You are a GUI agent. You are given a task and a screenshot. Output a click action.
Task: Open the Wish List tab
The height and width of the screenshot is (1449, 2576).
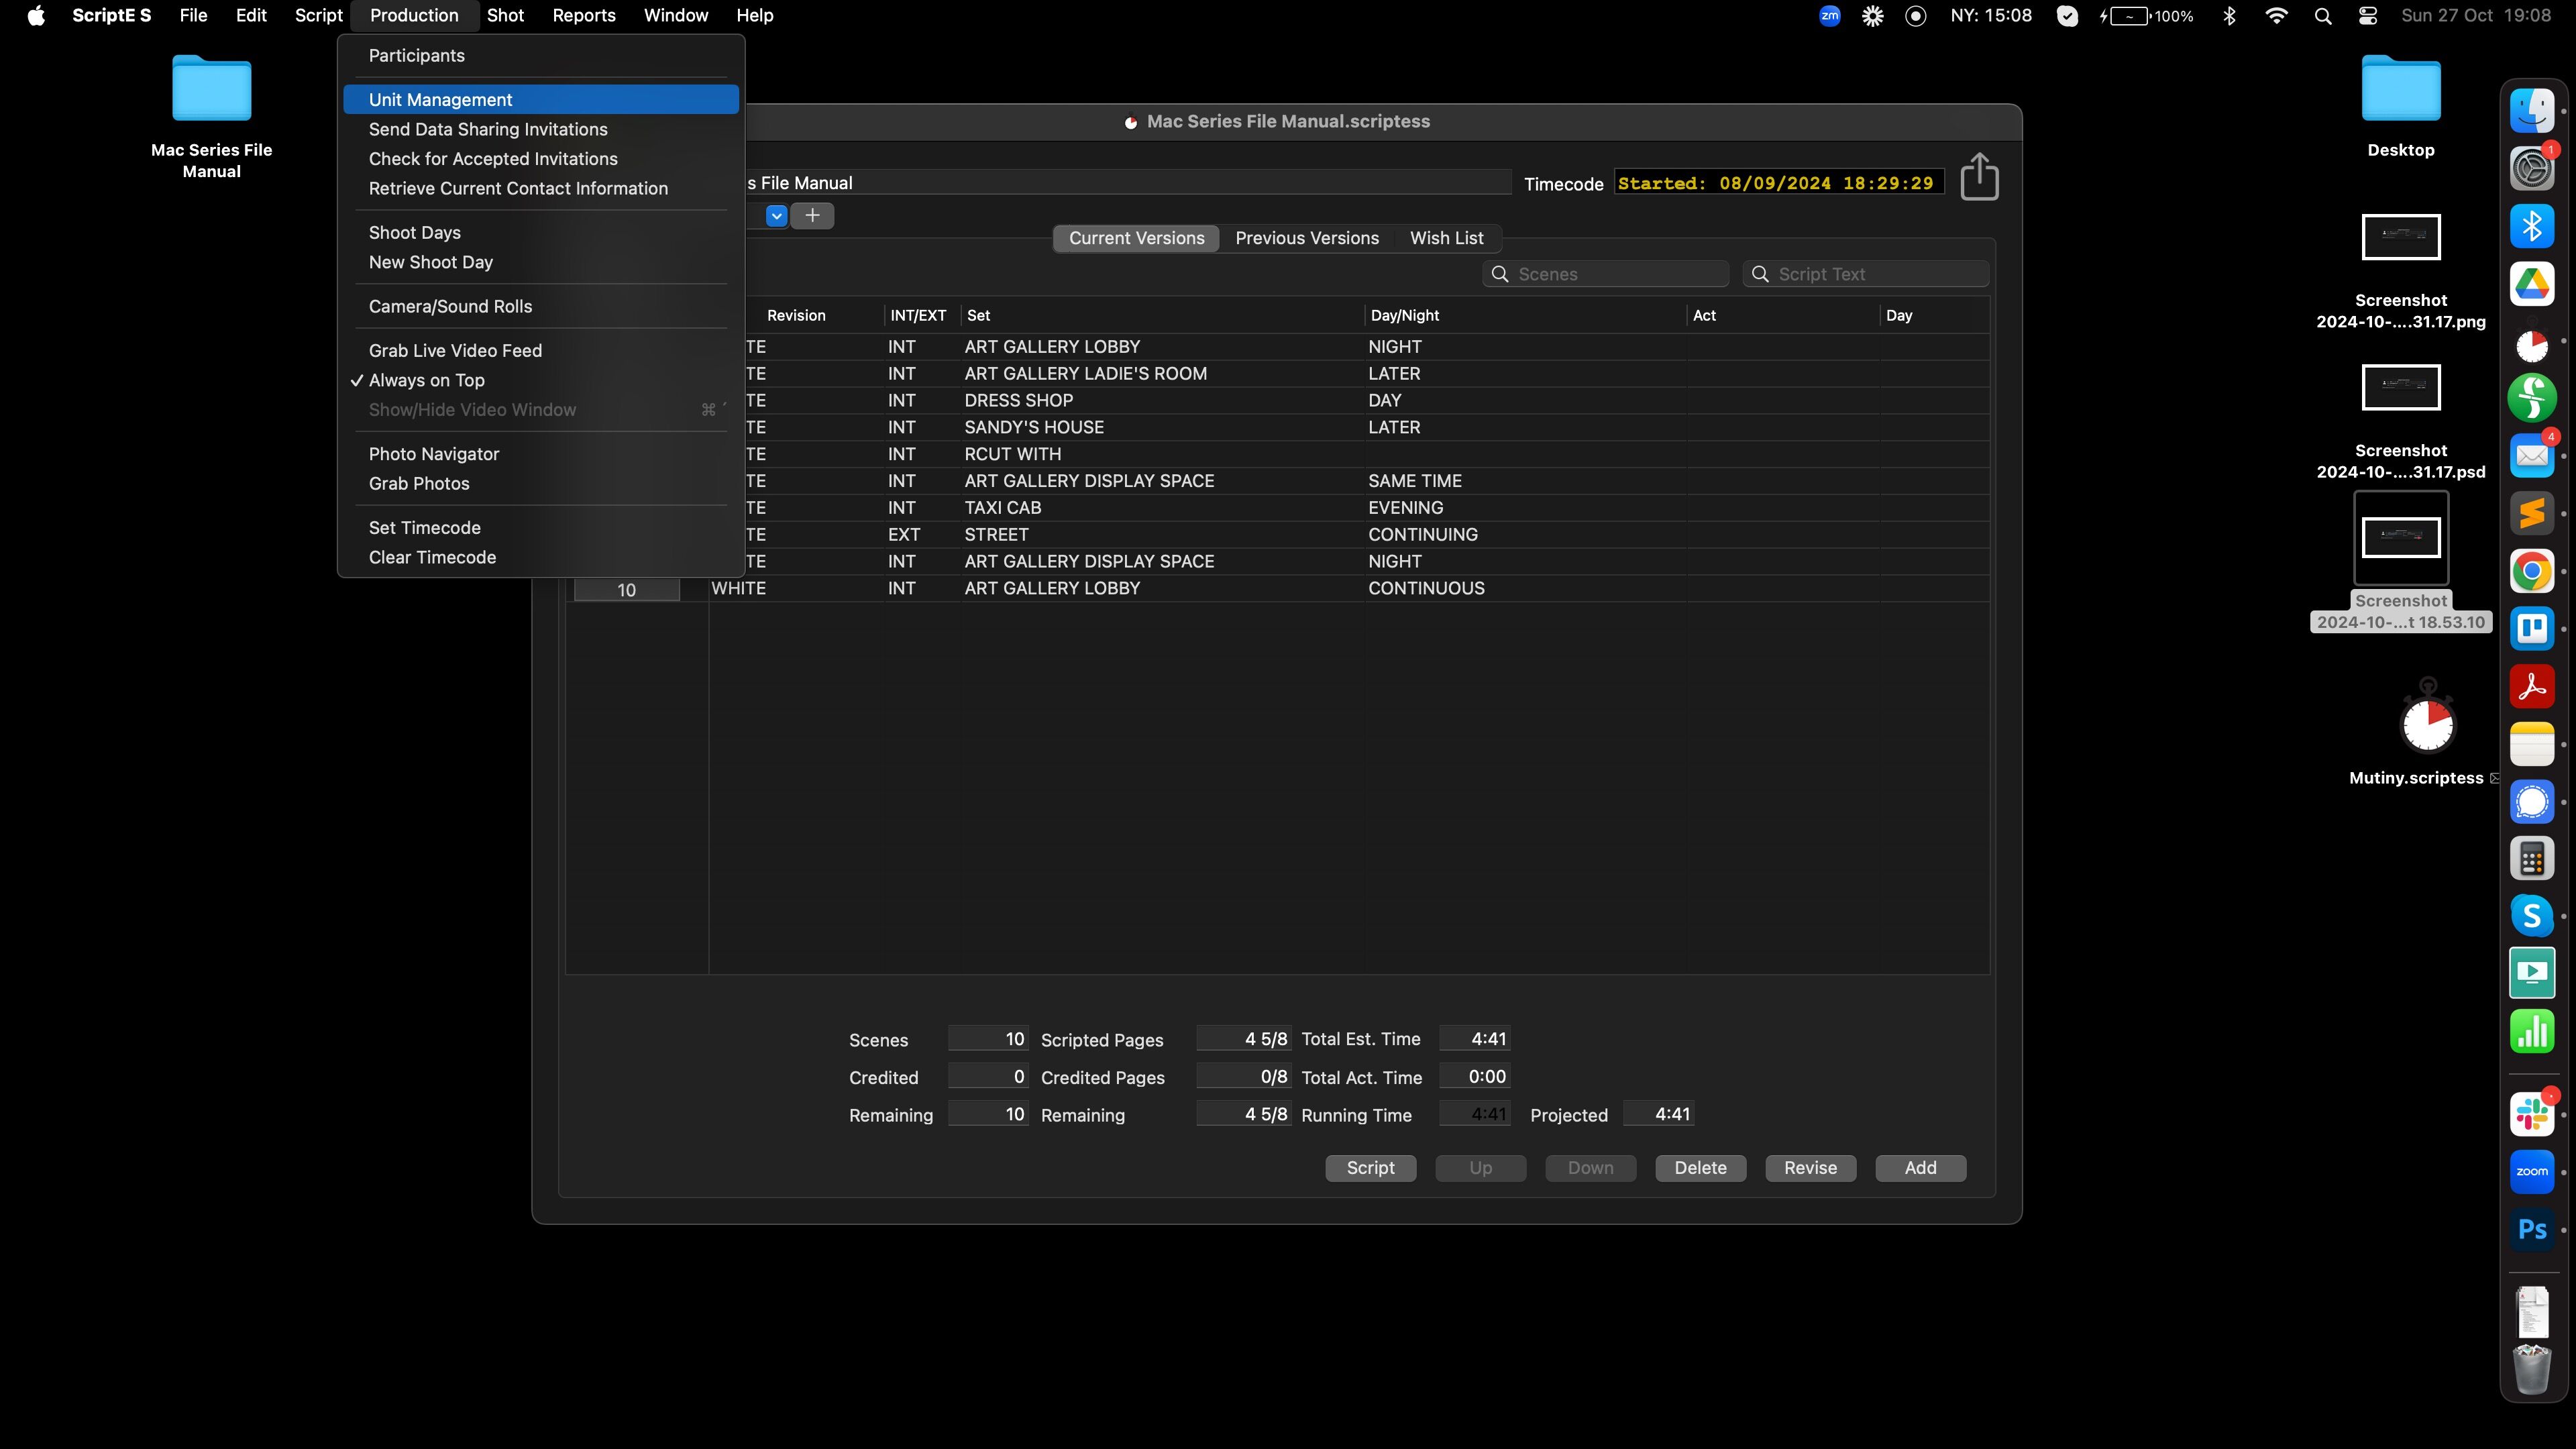(1446, 238)
